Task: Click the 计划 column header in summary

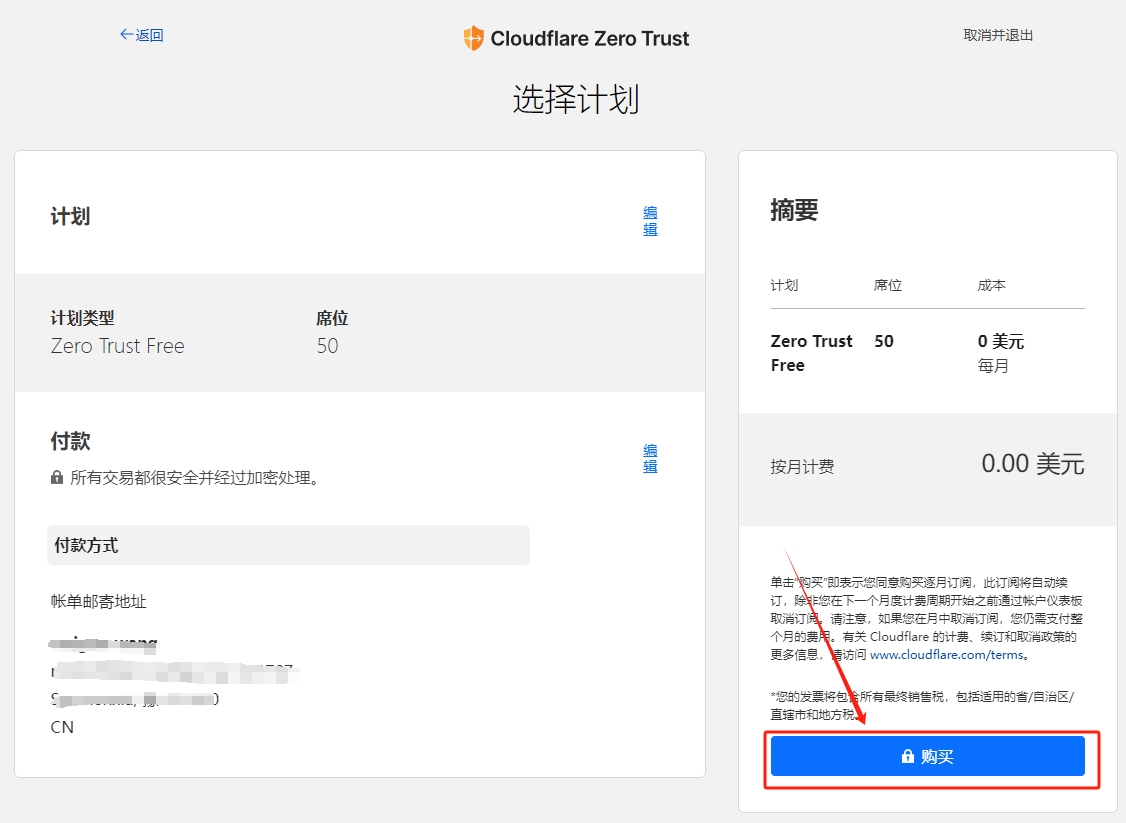Action: tap(784, 285)
